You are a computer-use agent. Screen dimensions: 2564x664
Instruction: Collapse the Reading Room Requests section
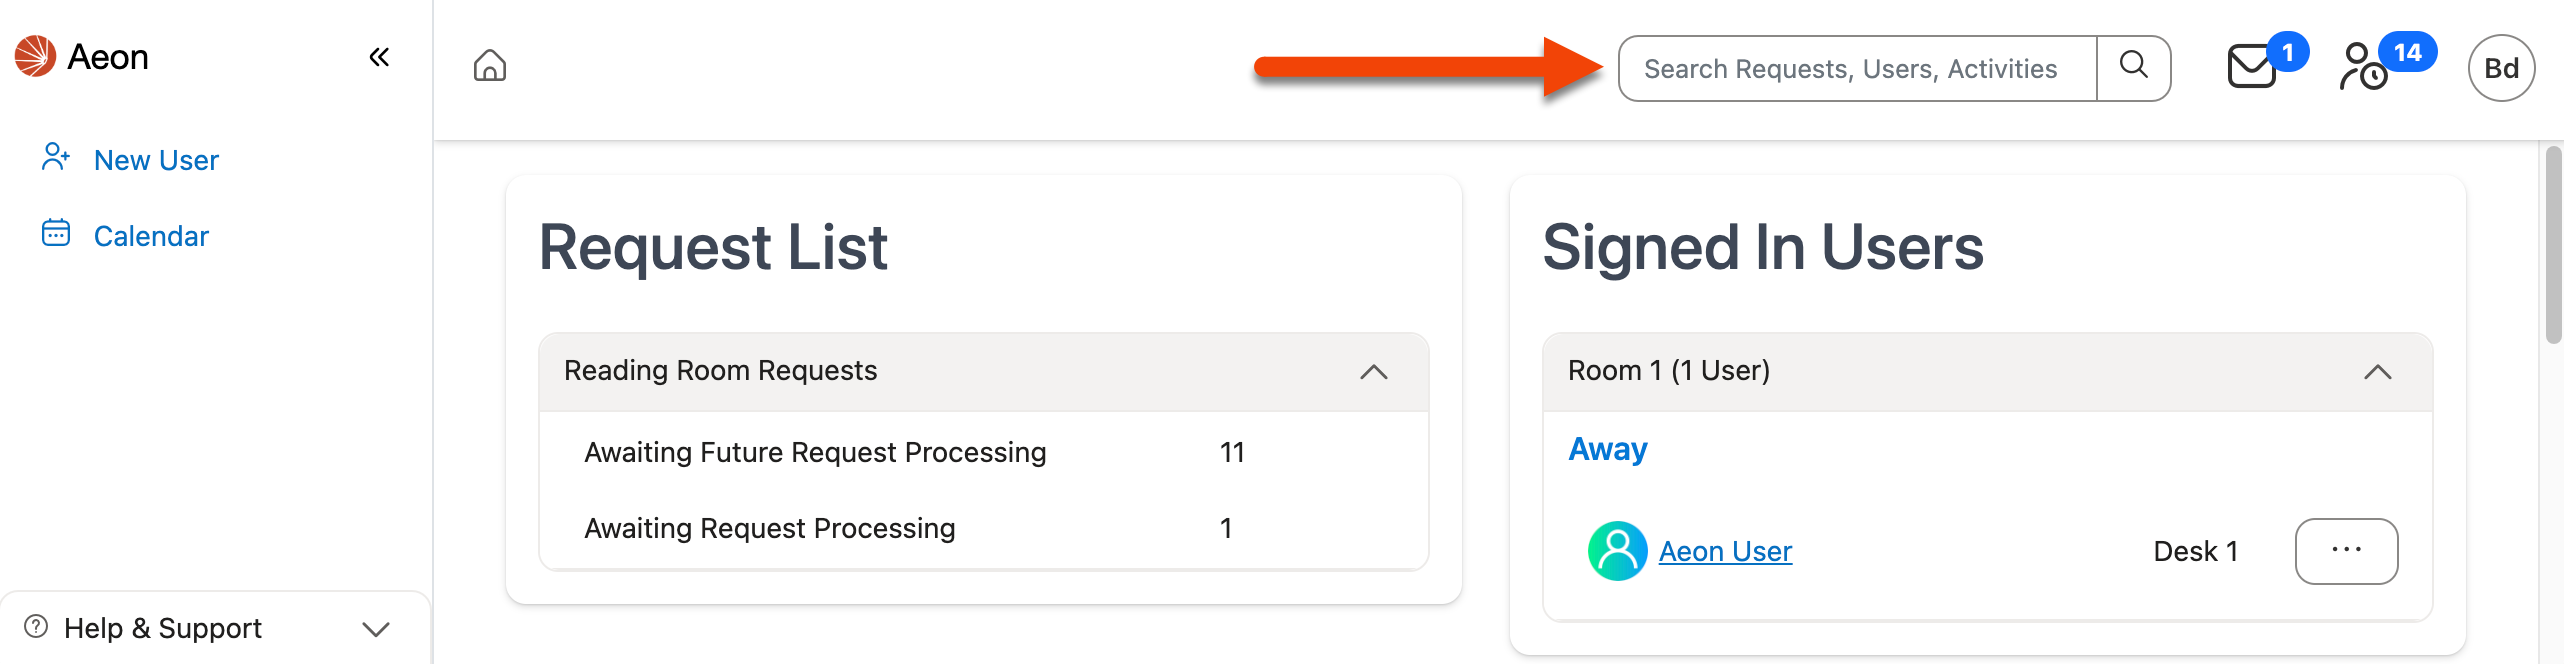tap(1374, 372)
